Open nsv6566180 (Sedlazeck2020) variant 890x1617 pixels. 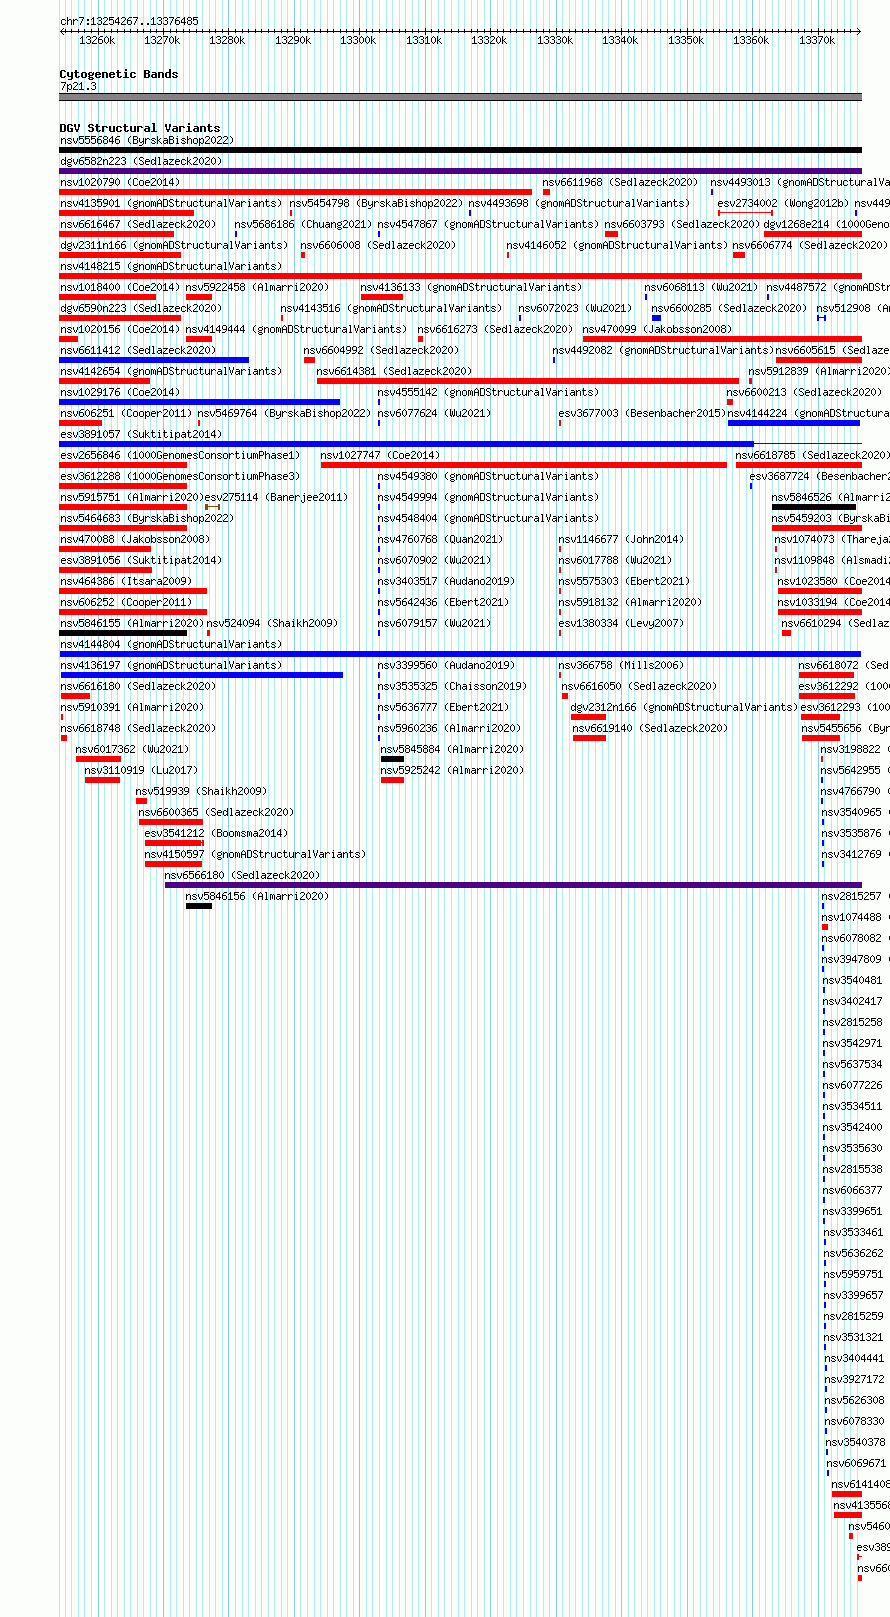pos(243,875)
